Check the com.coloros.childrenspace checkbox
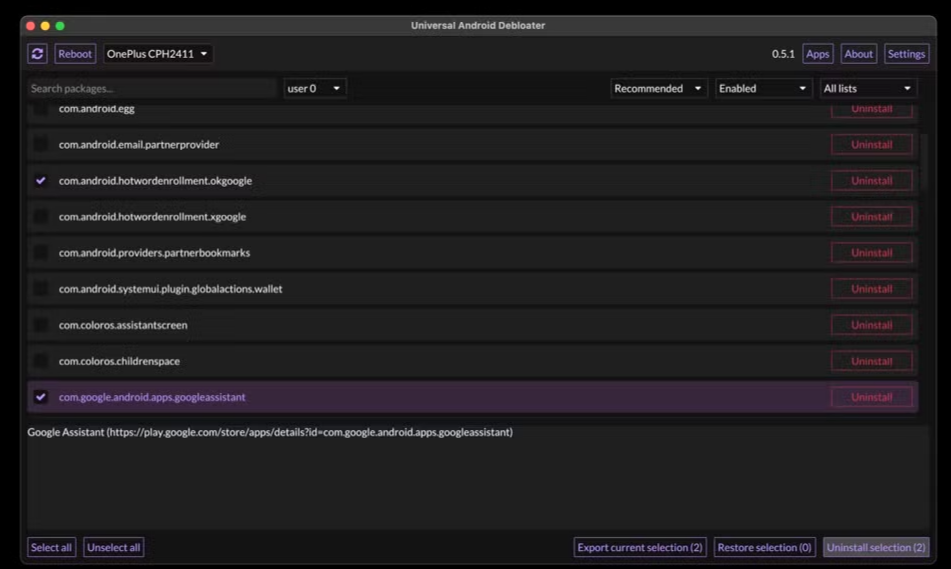 point(41,361)
